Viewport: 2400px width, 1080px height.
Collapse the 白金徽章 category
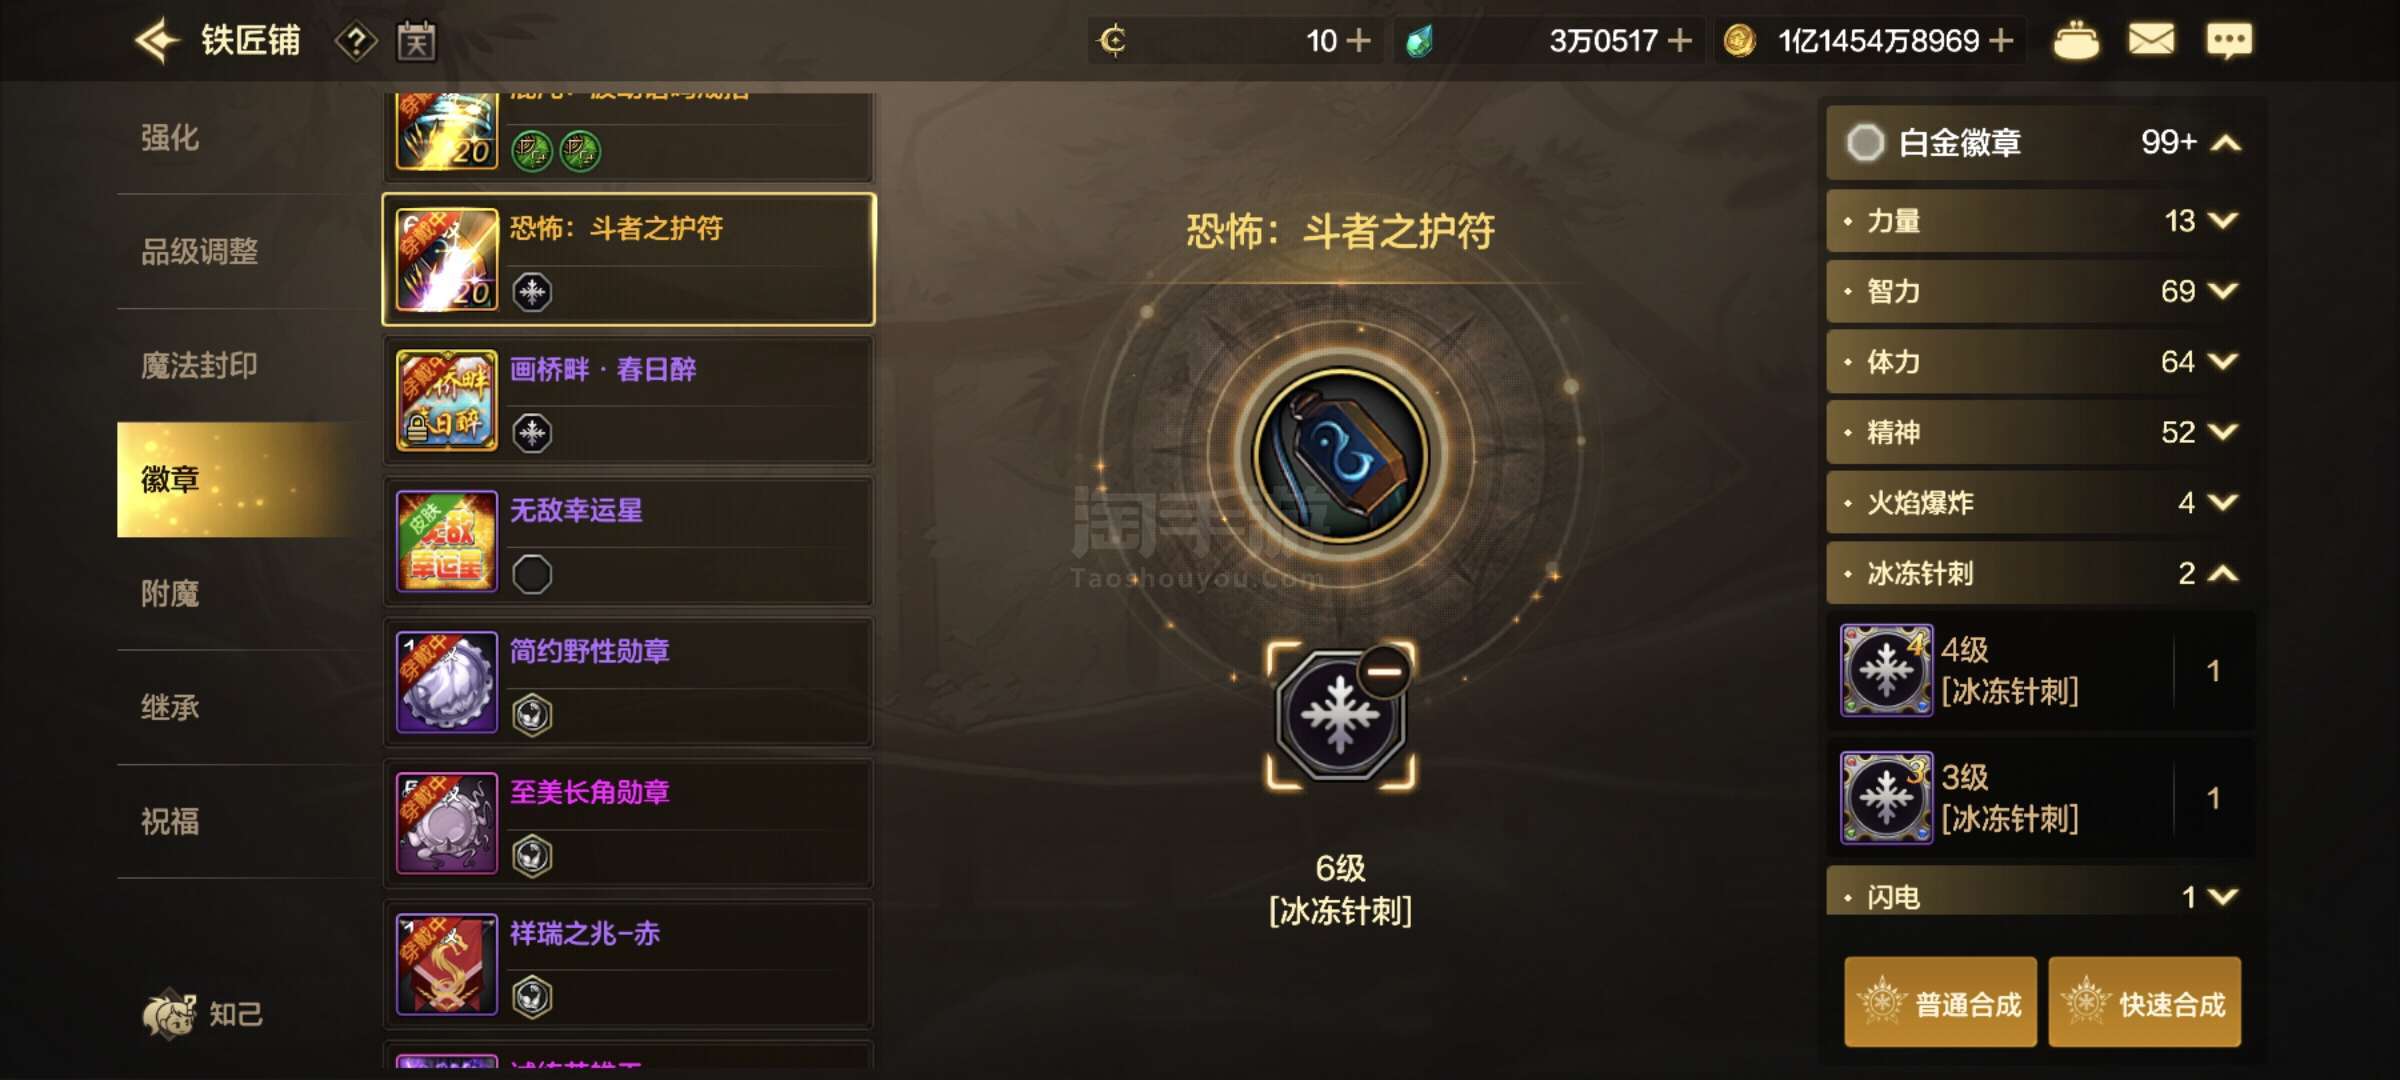[x=2225, y=143]
